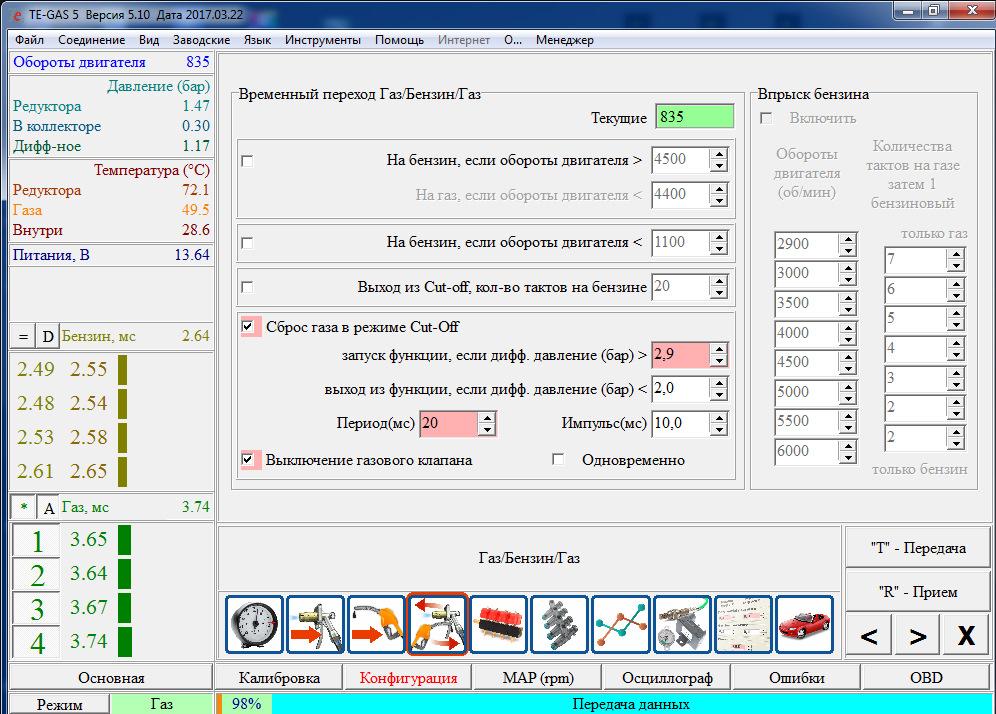Screen dimensions: 996x714
Task: Open the grey petrol injectors icon
Action: [x=559, y=625]
